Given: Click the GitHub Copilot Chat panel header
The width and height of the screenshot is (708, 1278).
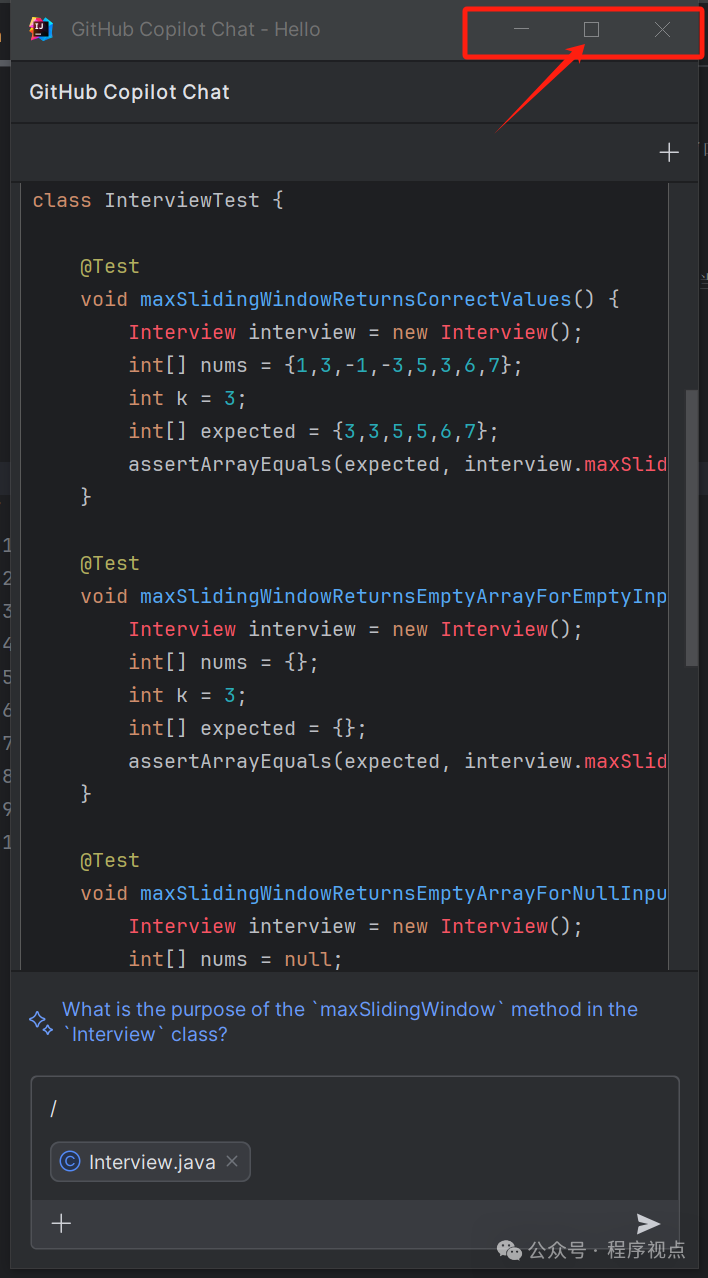Looking at the screenshot, I should [130, 92].
